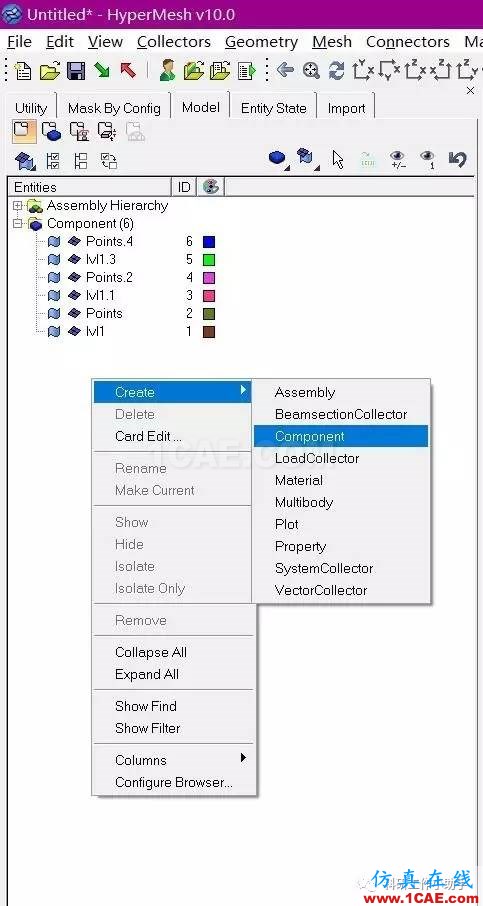483x906 pixels.
Task: Collapse the Component (6) tree node
Action: click(x=17, y=224)
